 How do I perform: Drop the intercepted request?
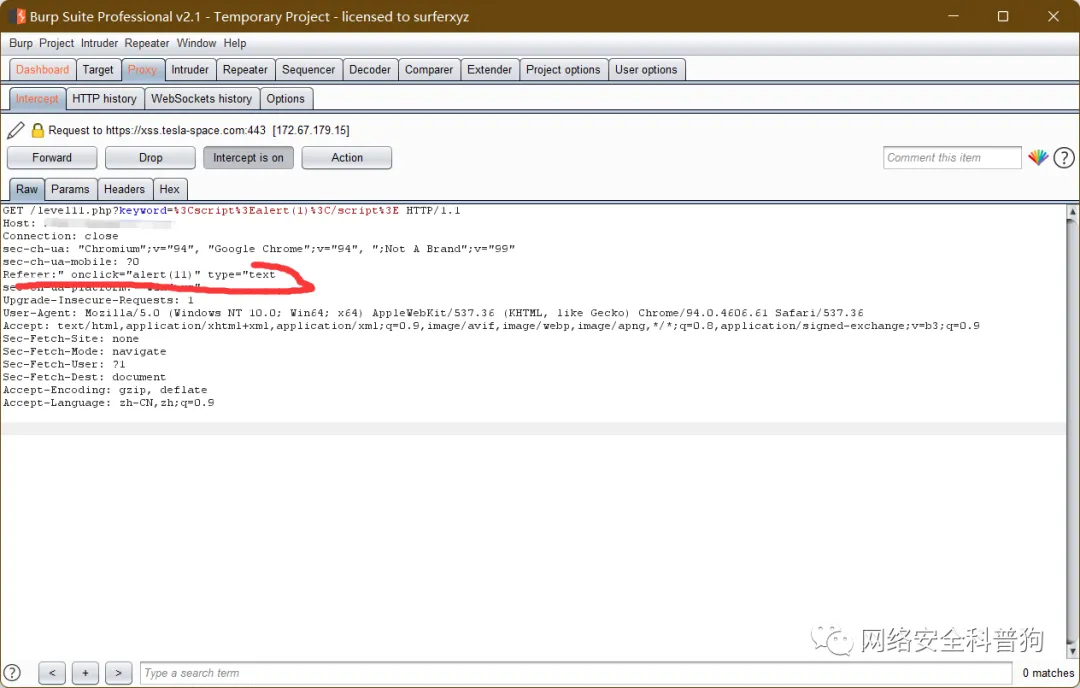(x=150, y=158)
